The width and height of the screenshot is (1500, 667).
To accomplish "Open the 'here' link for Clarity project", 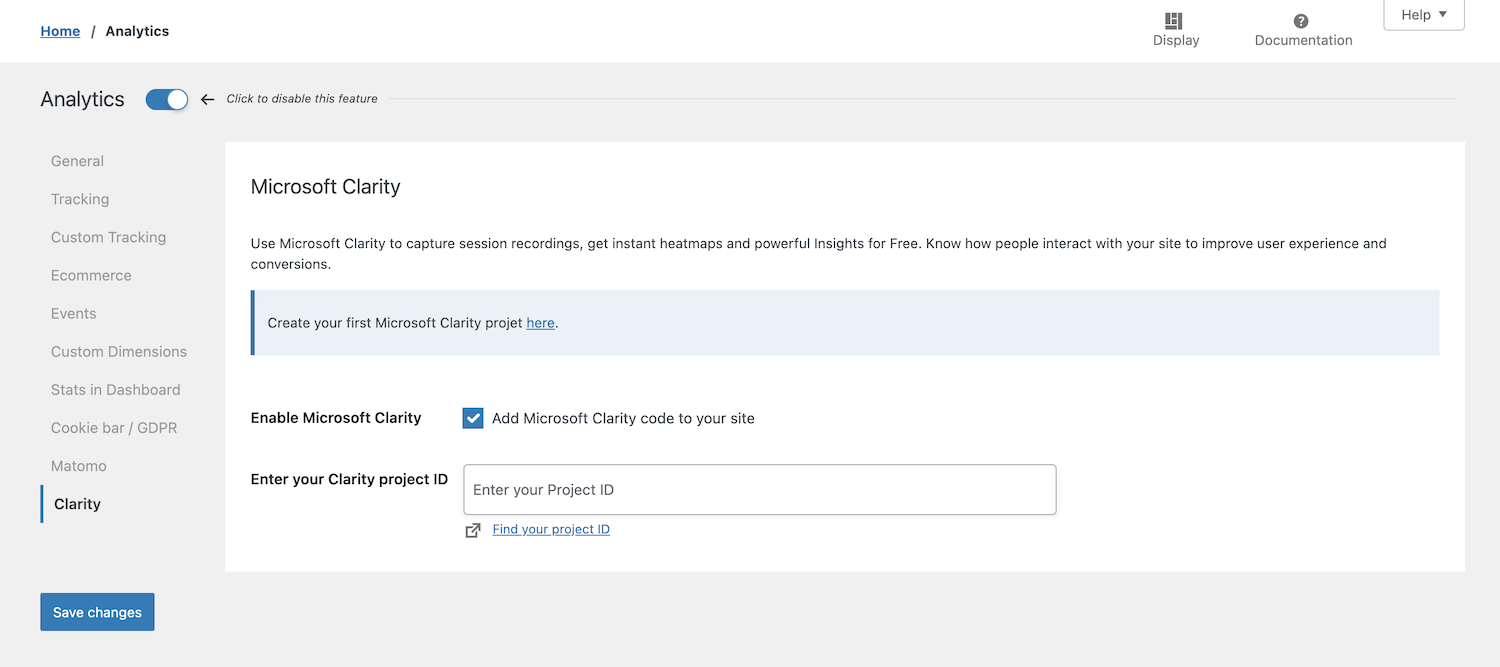I will click(540, 323).
